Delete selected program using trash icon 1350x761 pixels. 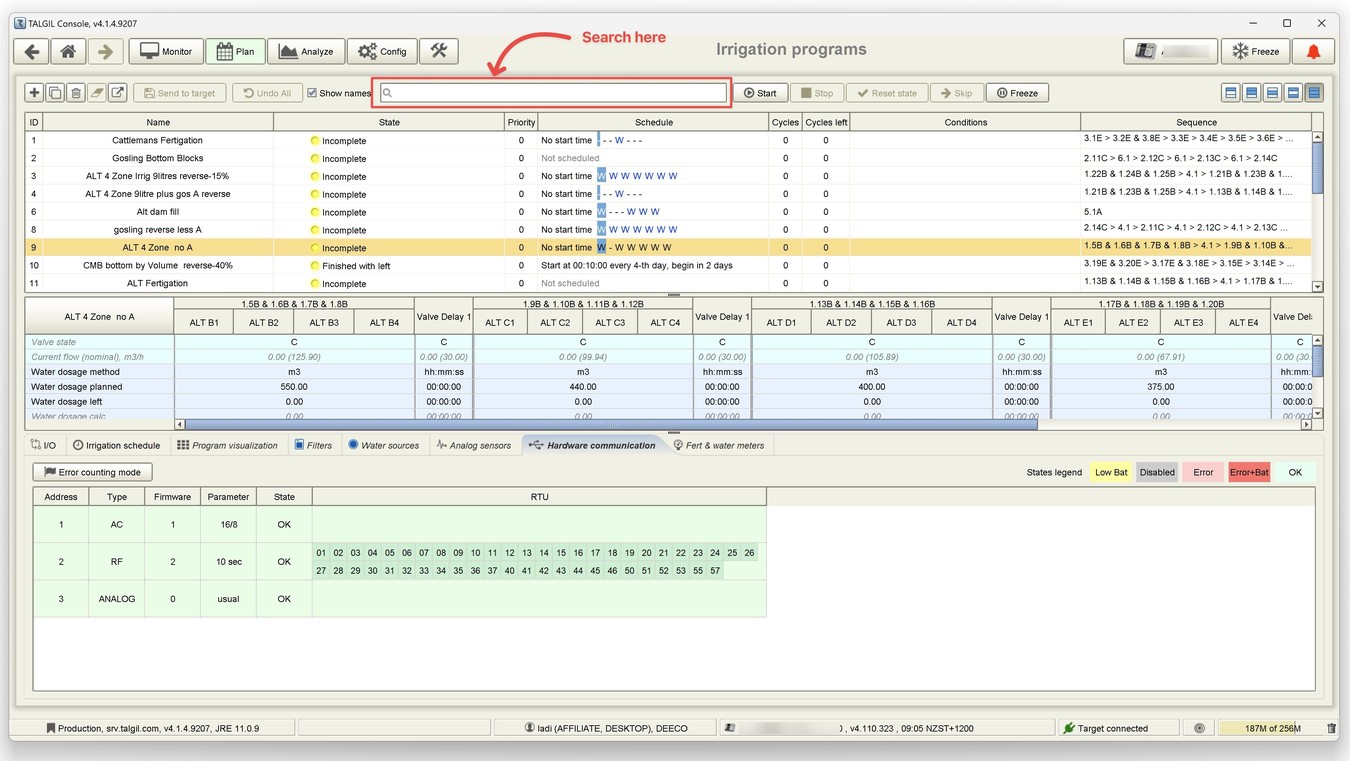76,93
